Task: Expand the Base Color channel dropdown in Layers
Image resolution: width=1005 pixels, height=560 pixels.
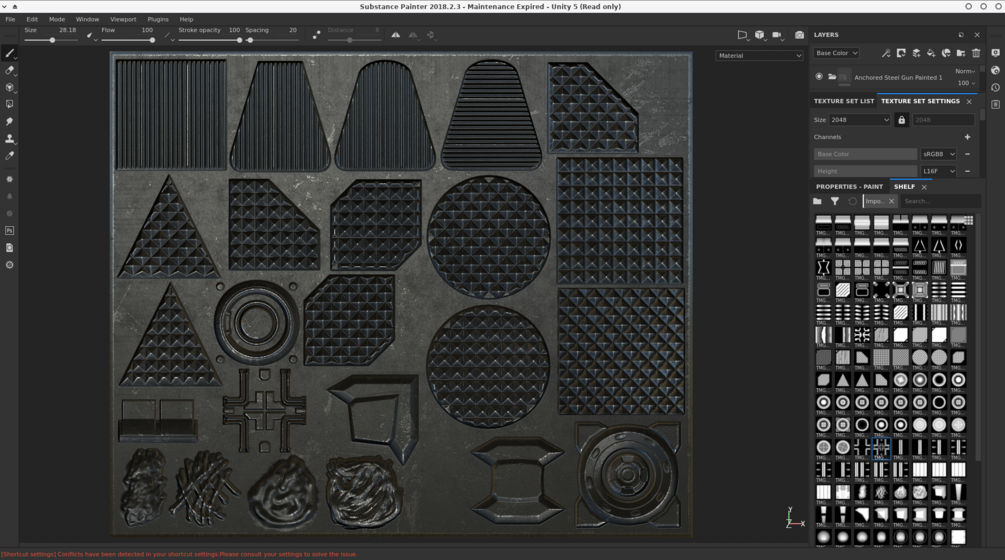Action: (x=836, y=53)
